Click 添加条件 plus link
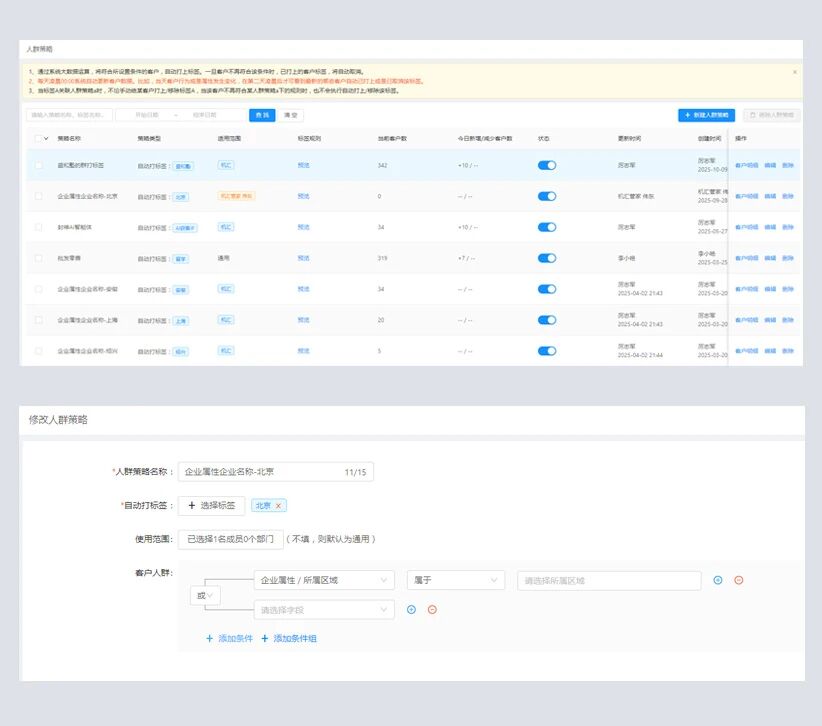822x726 pixels. coord(228,638)
